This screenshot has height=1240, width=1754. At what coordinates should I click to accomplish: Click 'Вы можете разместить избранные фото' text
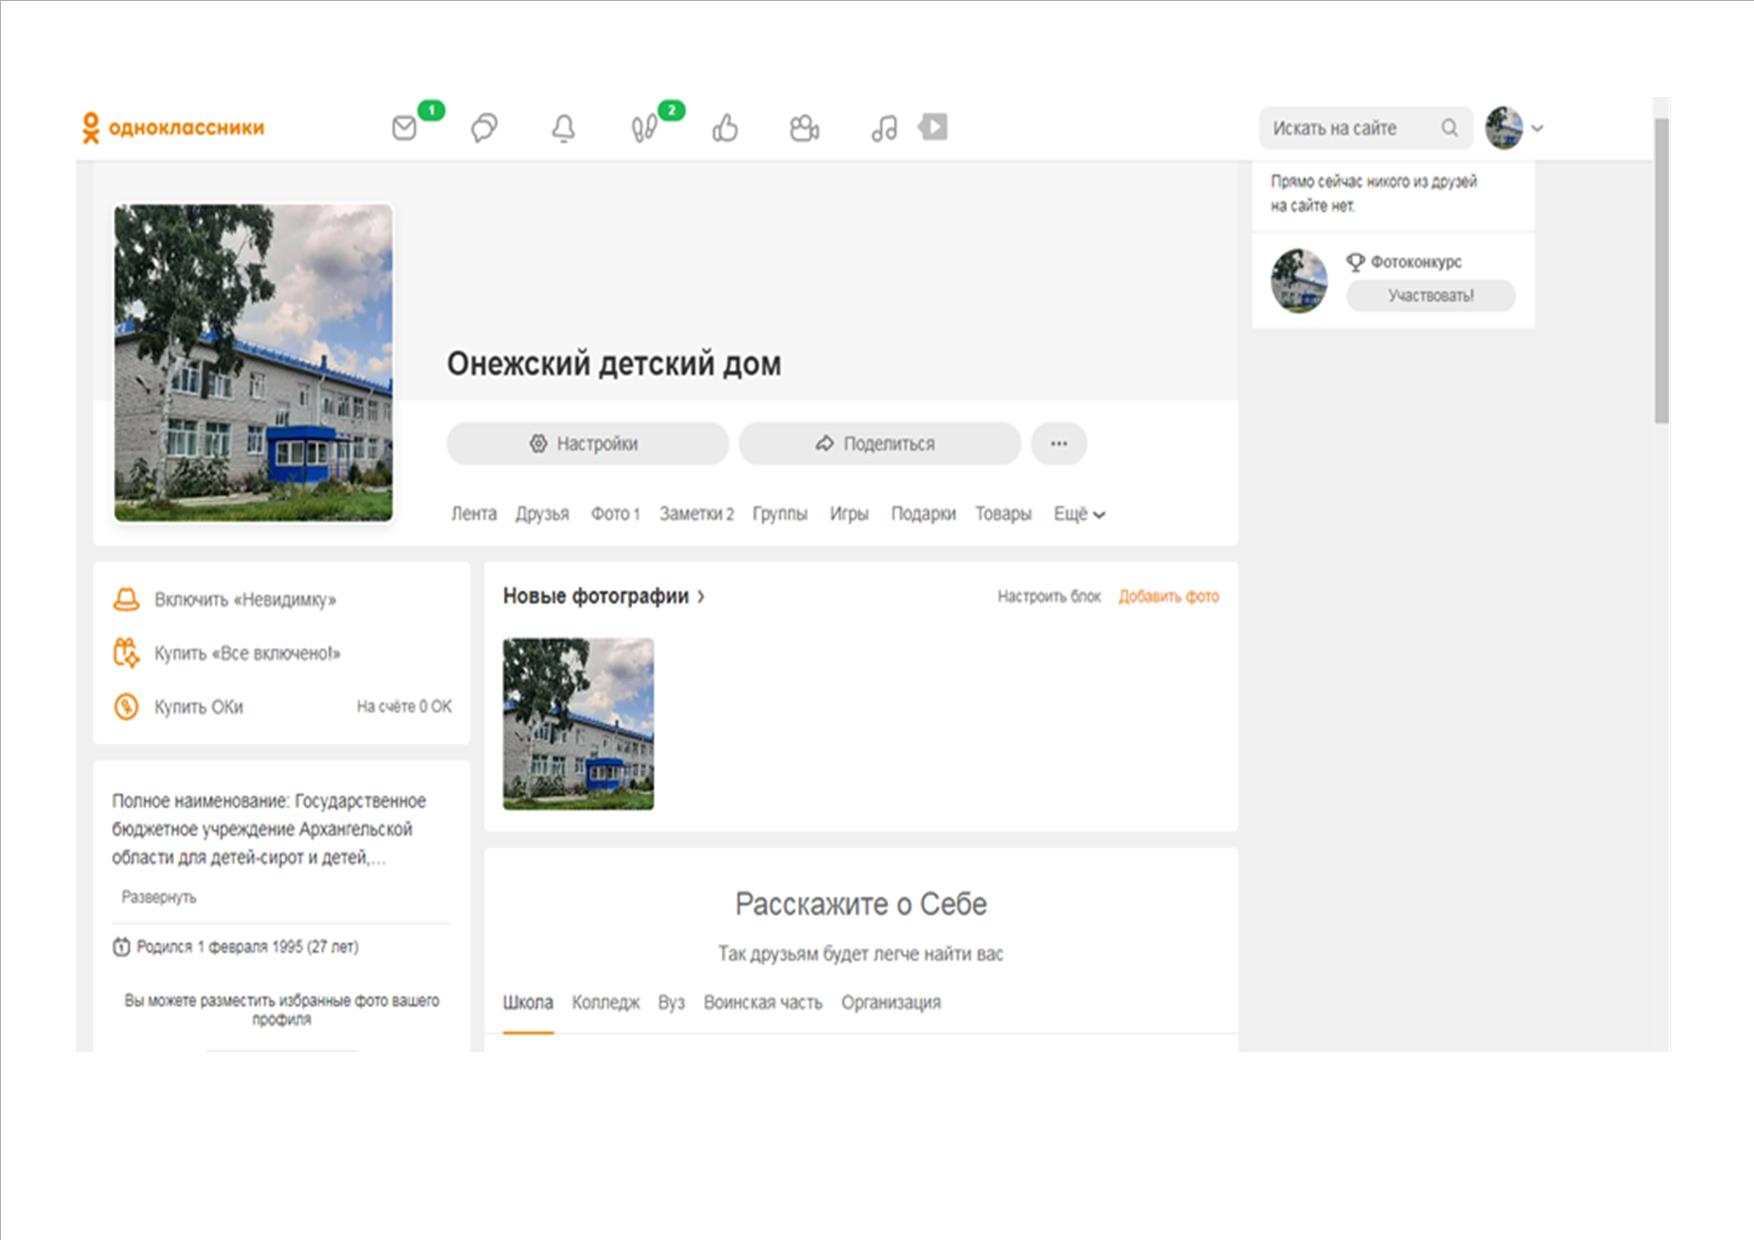point(281,1009)
